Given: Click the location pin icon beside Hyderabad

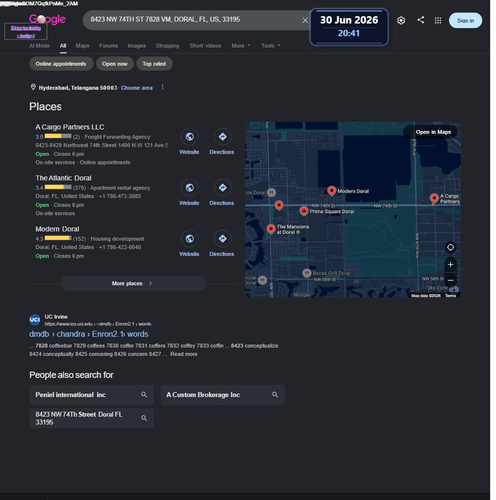Looking at the screenshot, I should click(33, 87).
